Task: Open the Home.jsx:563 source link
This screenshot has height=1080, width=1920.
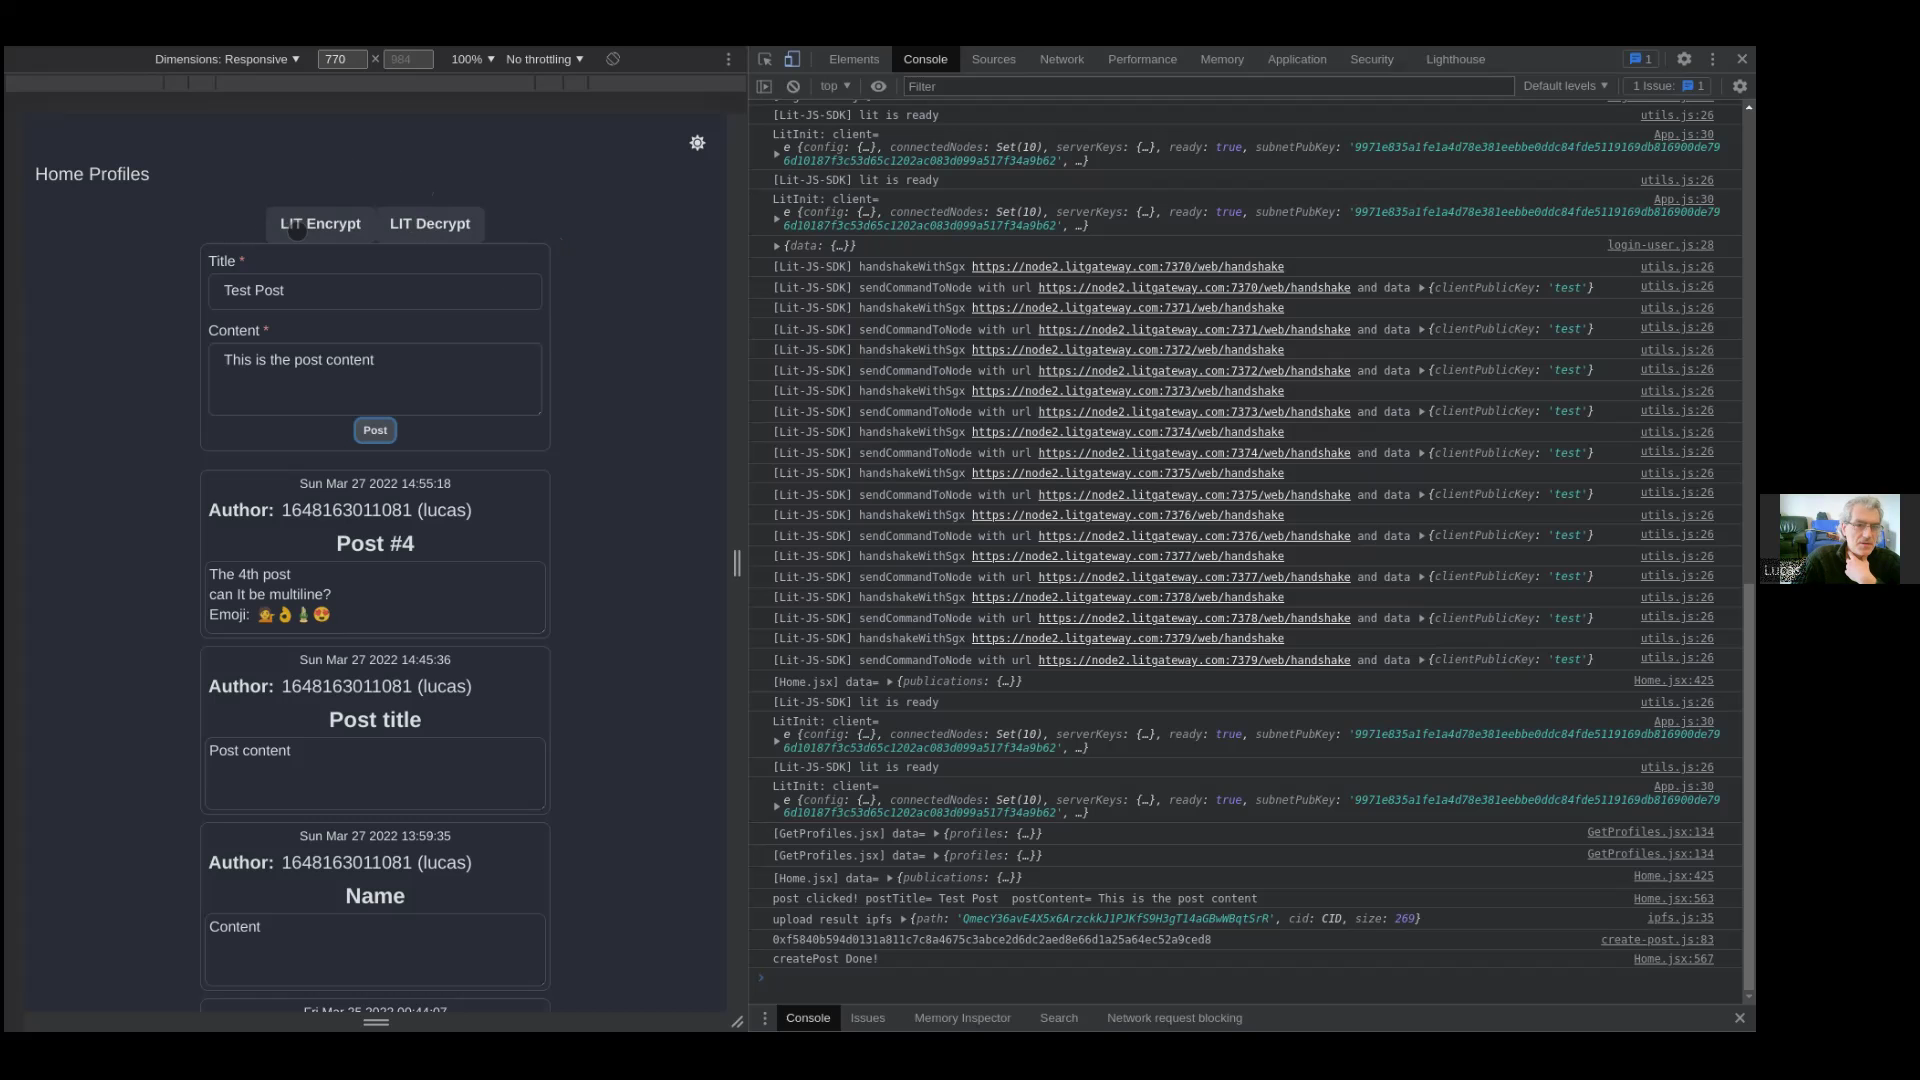Action: 1673,899
